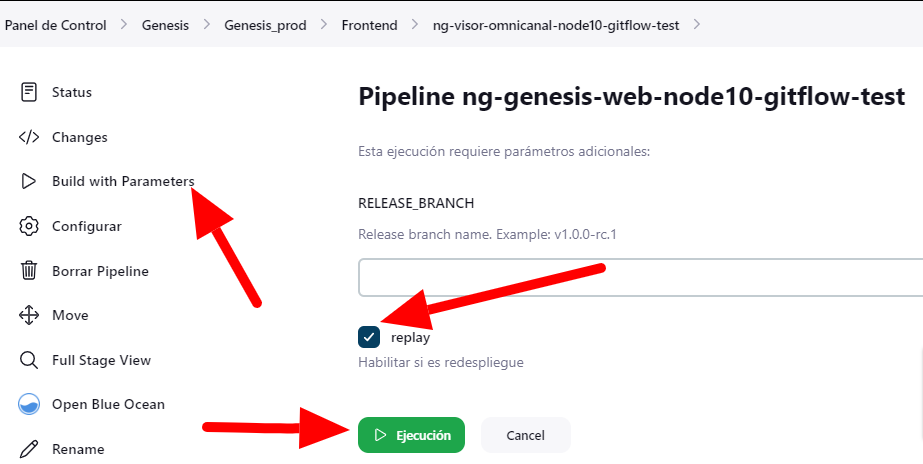
Task: Focus the RELEASE_BRANCH text field
Action: coord(640,277)
